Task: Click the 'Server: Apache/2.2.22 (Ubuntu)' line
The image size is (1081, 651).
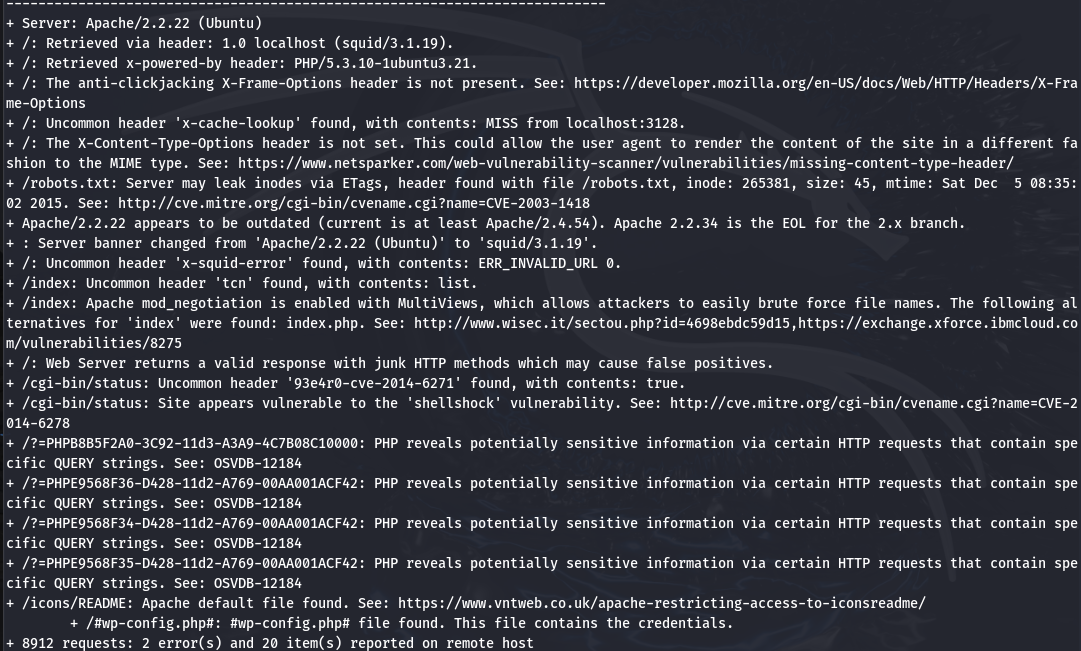Action: [134, 23]
